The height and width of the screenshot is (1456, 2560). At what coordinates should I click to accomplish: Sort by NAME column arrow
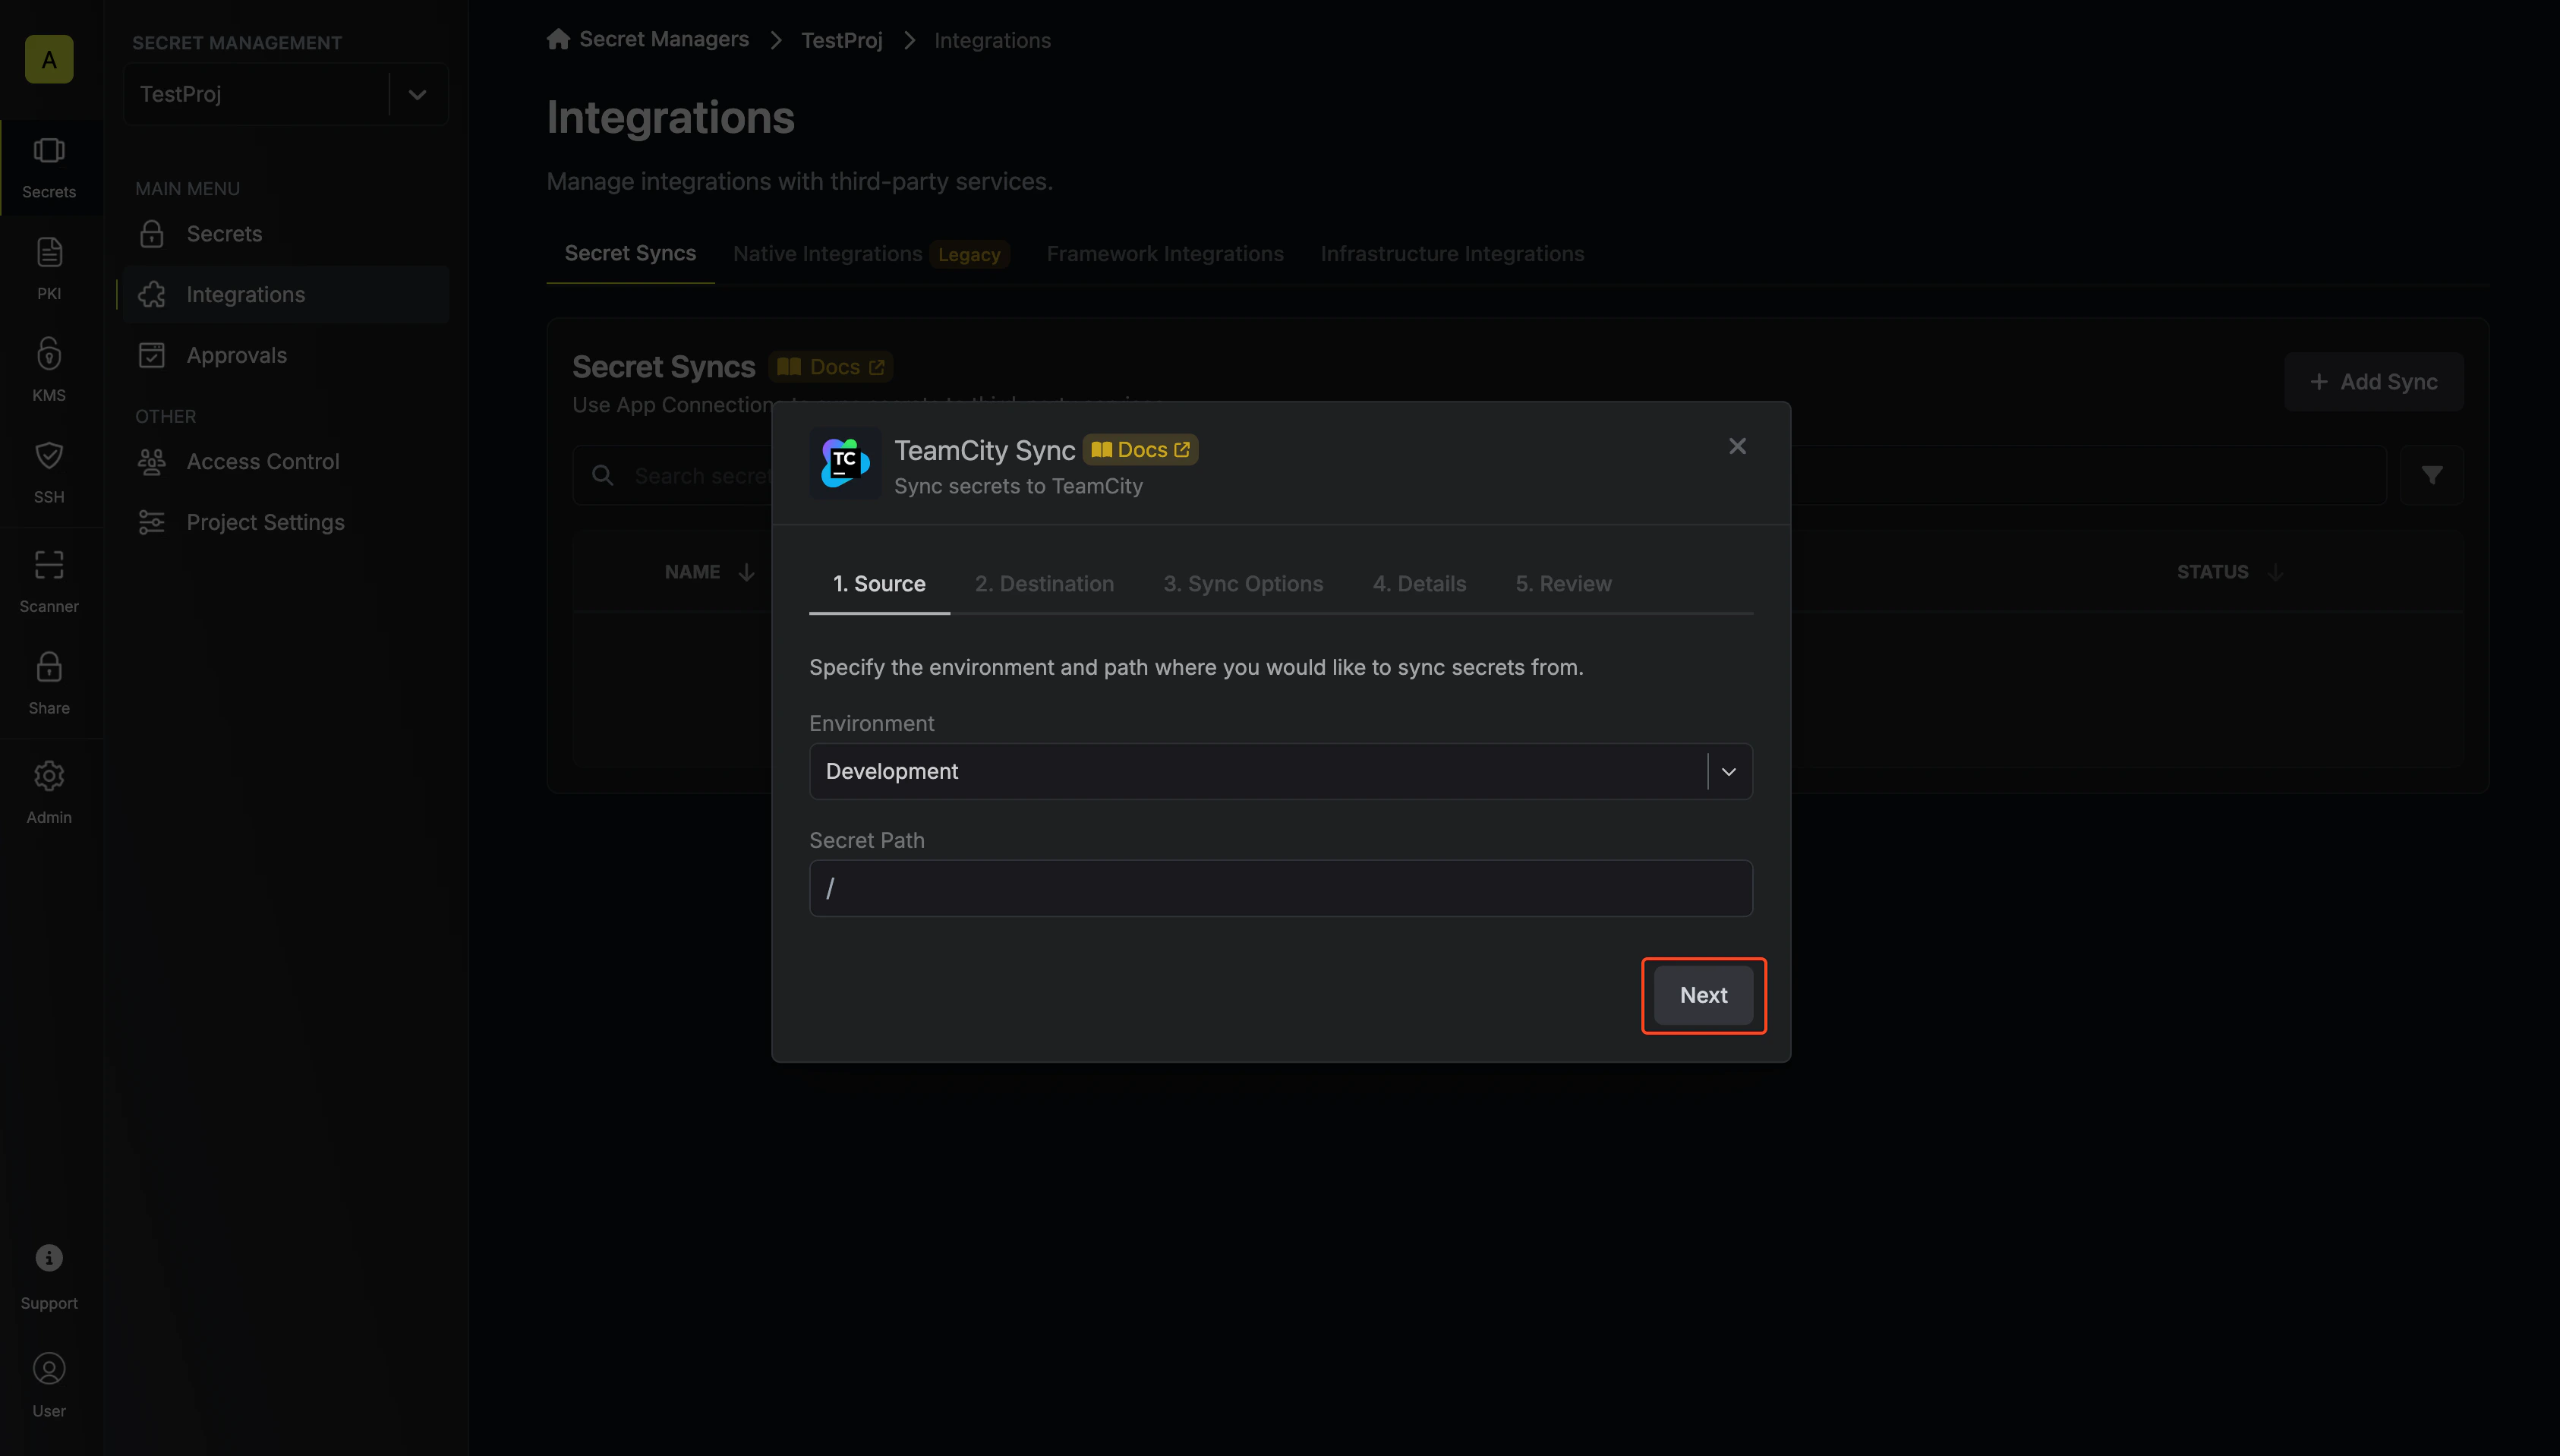(x=746, y=572)
